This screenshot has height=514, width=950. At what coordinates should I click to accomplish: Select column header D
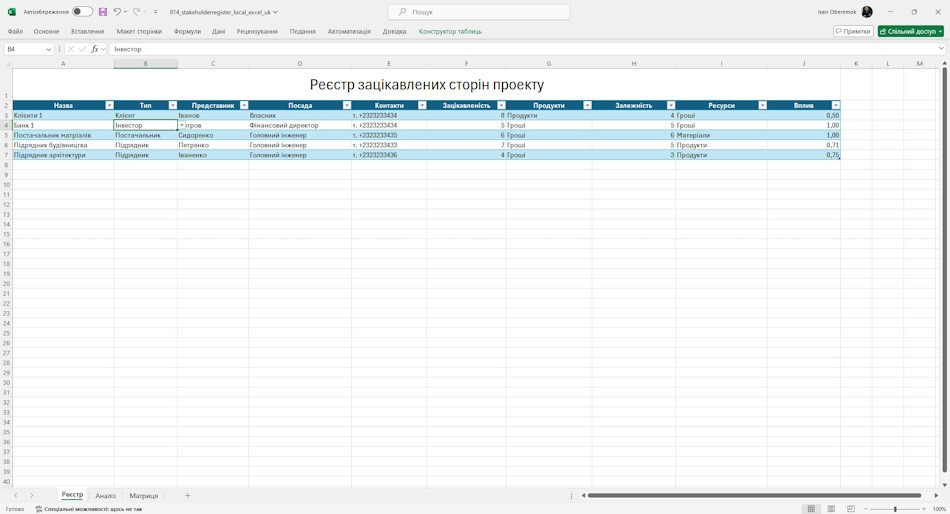[299, 64]
